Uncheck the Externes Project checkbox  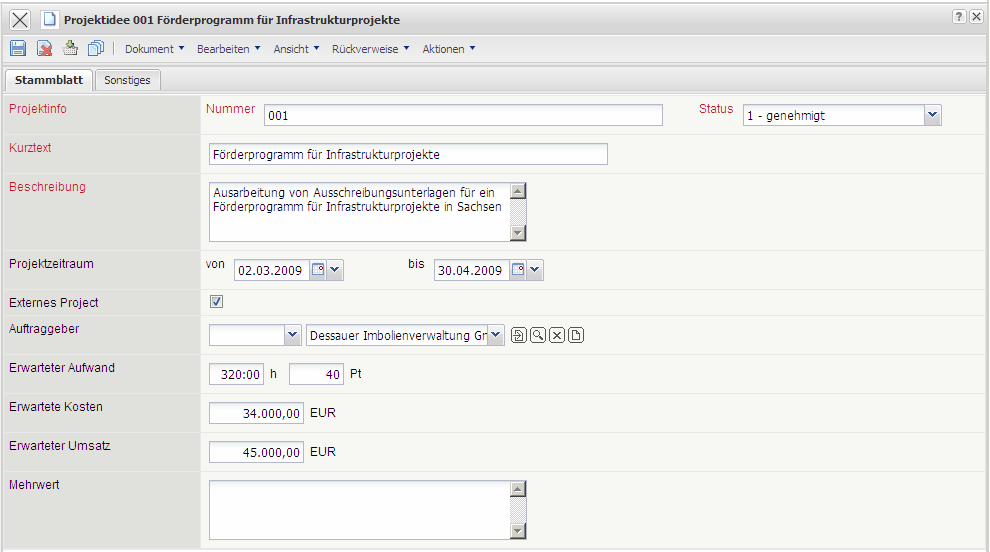(x=217, y=302)
